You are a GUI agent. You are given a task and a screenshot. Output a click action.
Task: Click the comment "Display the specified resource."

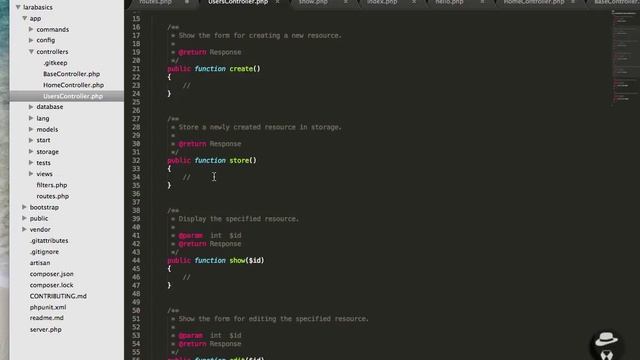(238, 219)
